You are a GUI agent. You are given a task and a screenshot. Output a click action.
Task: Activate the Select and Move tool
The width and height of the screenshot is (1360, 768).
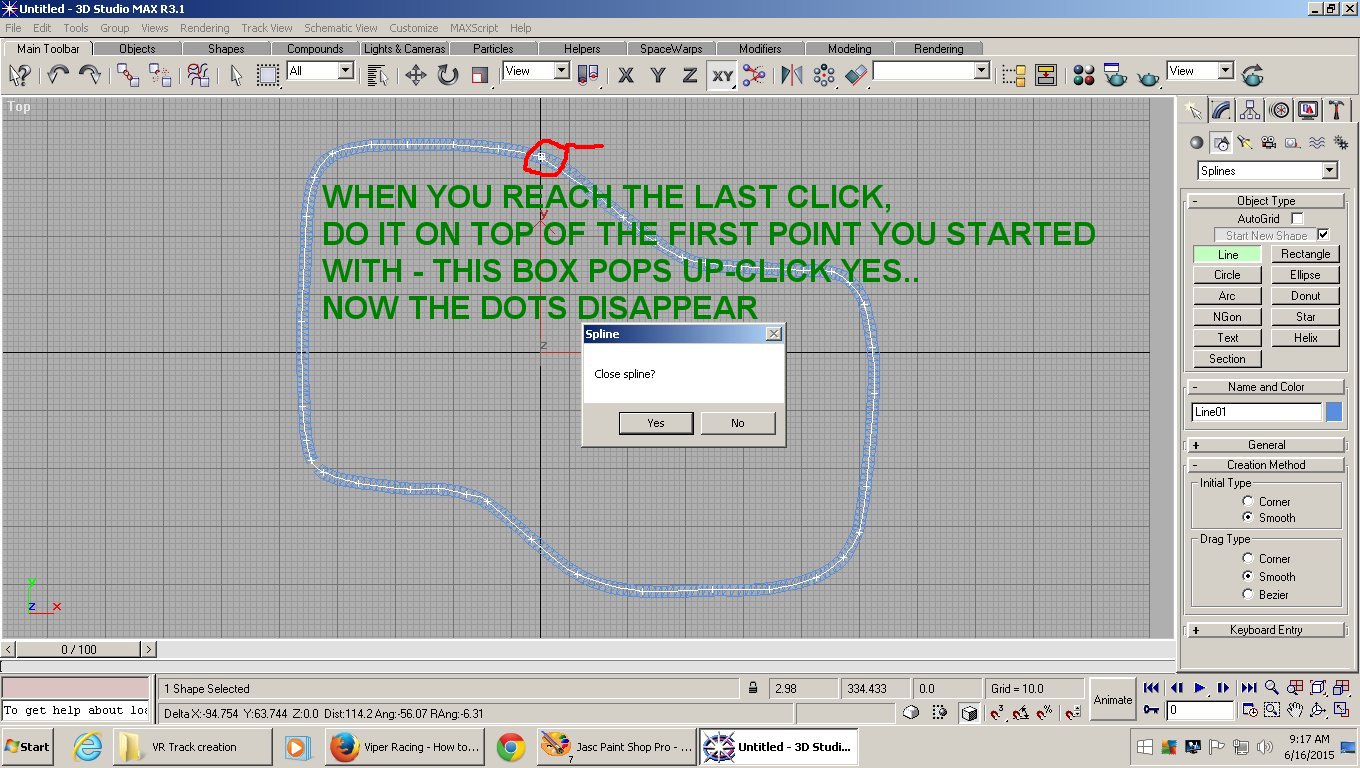(x=416, y=75)
